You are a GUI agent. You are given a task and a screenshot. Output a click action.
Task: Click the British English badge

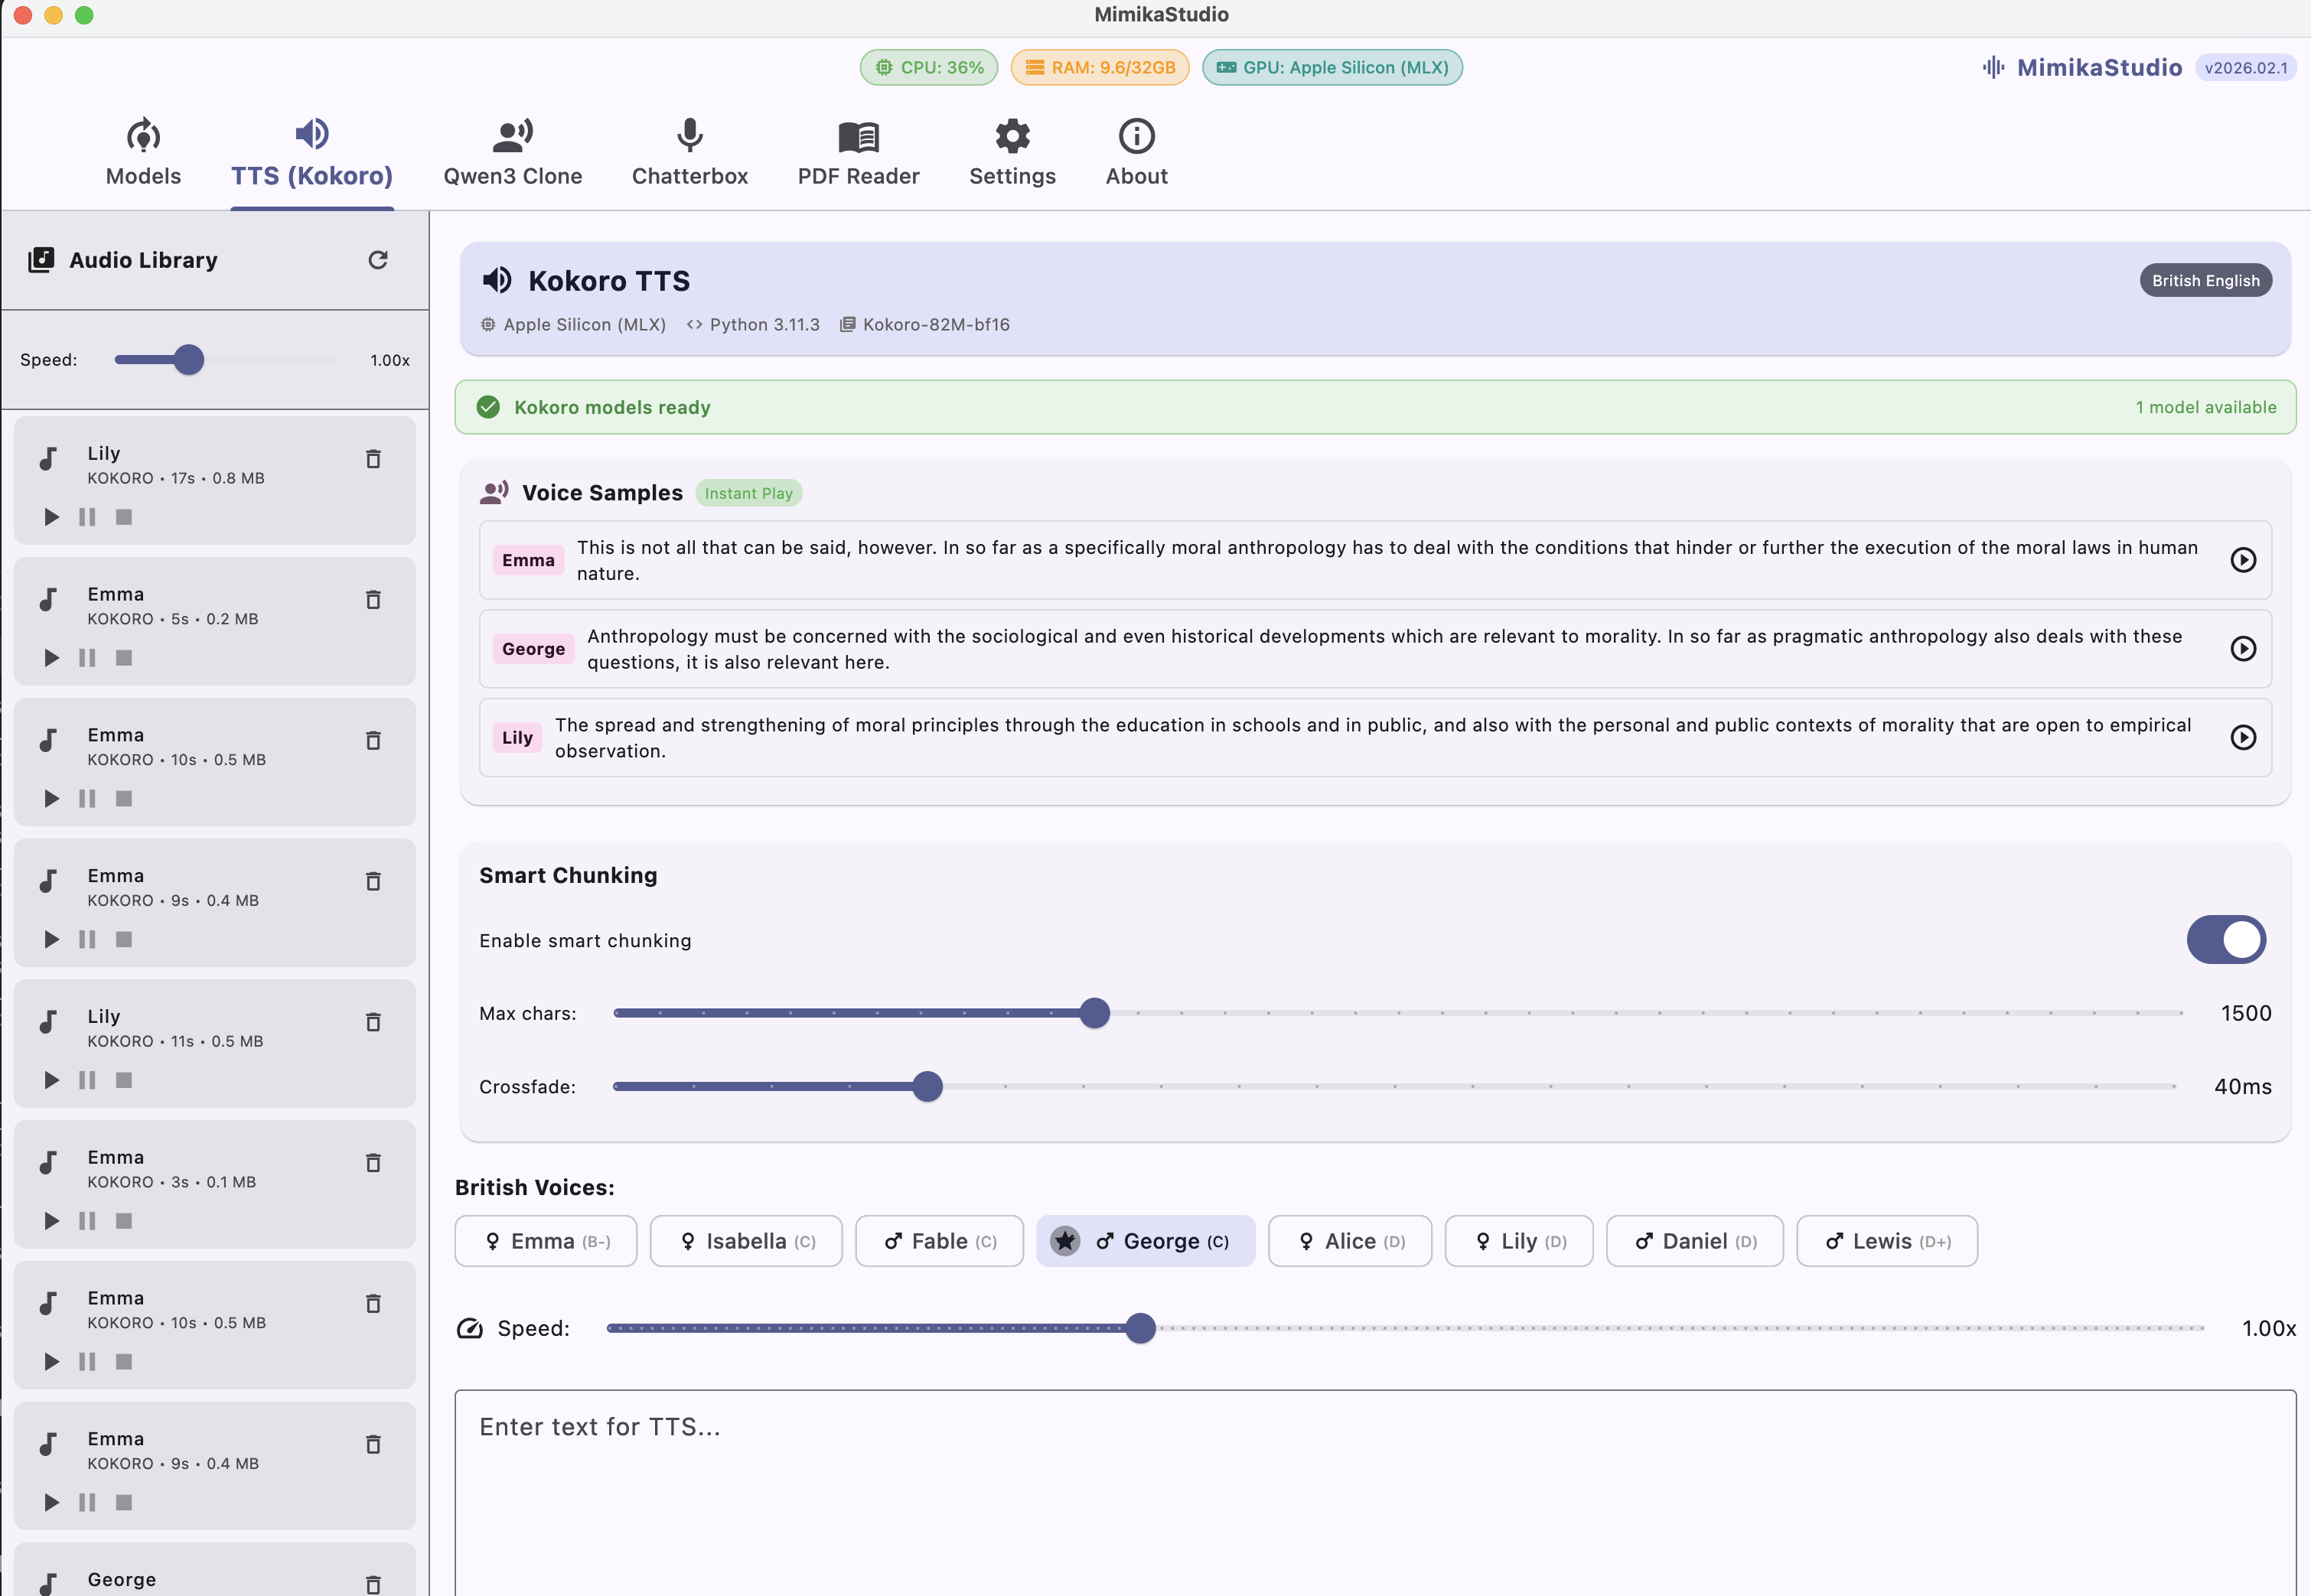click(x=2205, y=280)
